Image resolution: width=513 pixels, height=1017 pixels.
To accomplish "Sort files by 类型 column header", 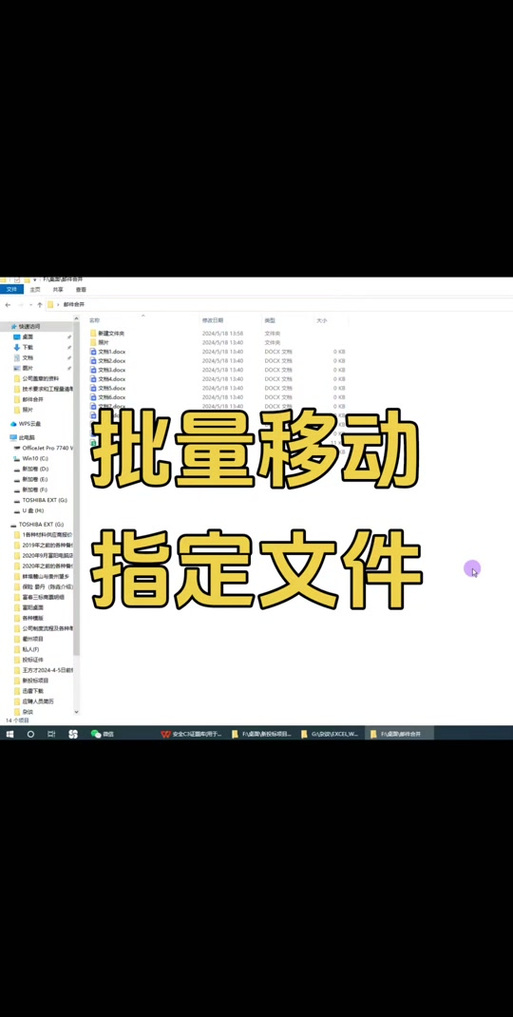I will (269, 320).
